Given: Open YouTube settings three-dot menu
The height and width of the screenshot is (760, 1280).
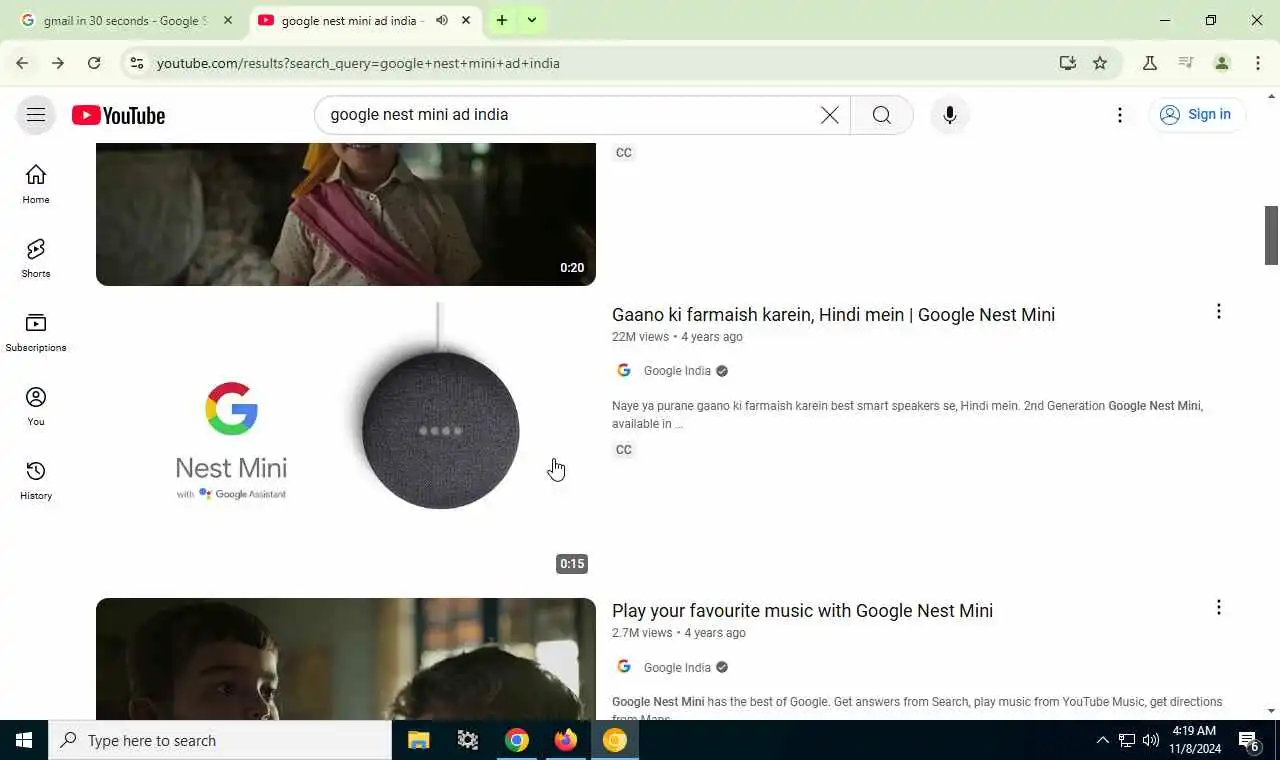Looking at the screenshot, I should coord(1120,115).
